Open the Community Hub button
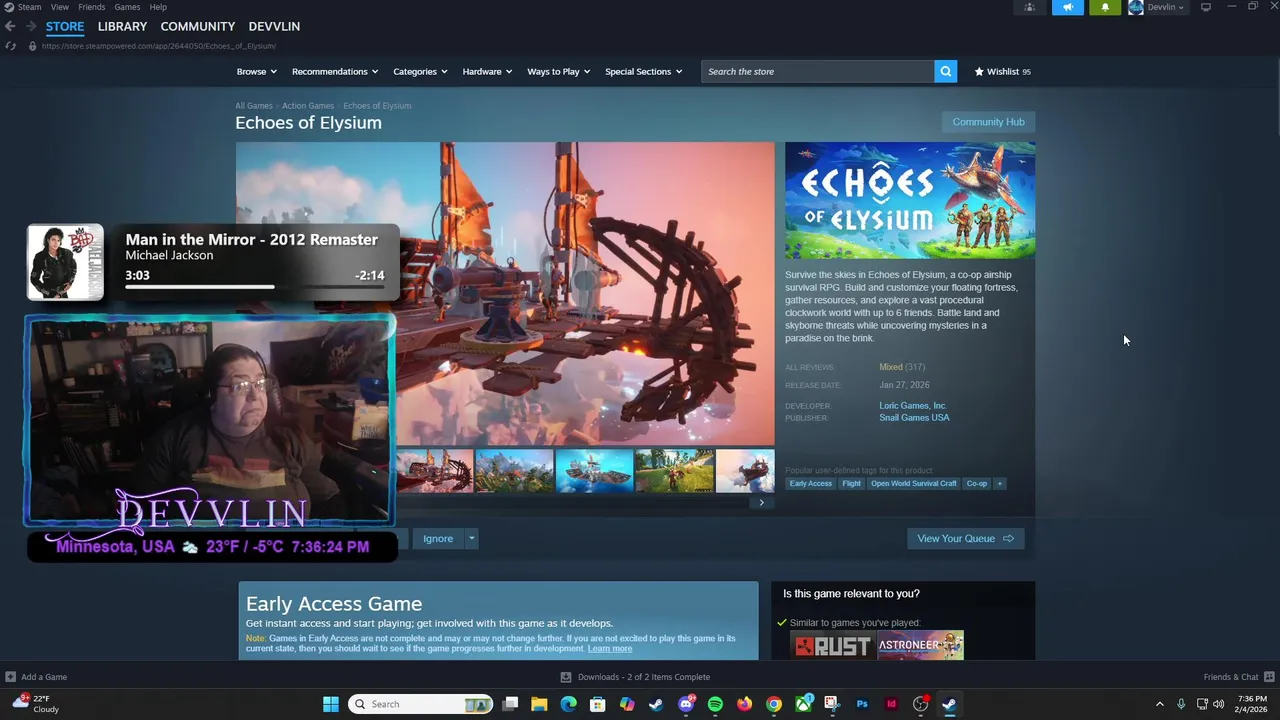Image resolution: width=1280 pixels, height=720 pixels. click(x=988, y=122)
